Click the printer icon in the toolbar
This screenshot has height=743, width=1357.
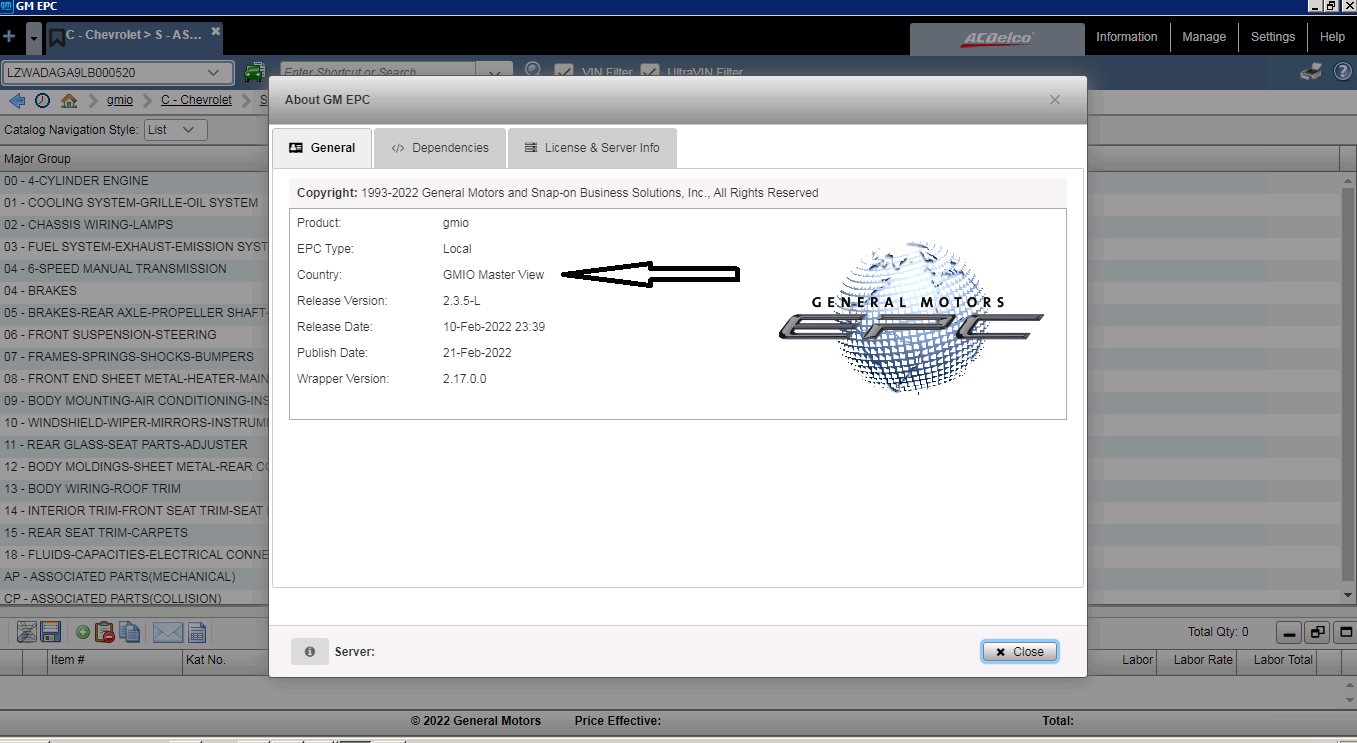[x=1311, y=72]
